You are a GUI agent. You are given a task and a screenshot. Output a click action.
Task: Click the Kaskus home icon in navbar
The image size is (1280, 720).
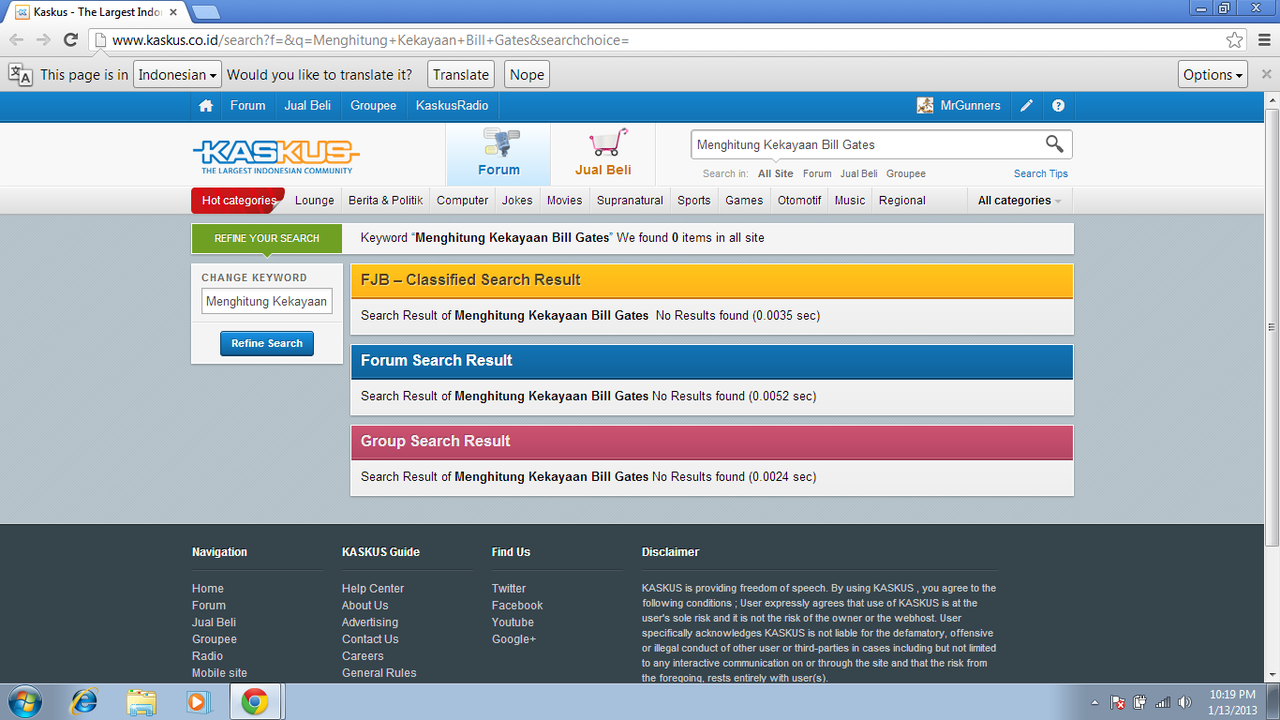(x=206, y=106)
